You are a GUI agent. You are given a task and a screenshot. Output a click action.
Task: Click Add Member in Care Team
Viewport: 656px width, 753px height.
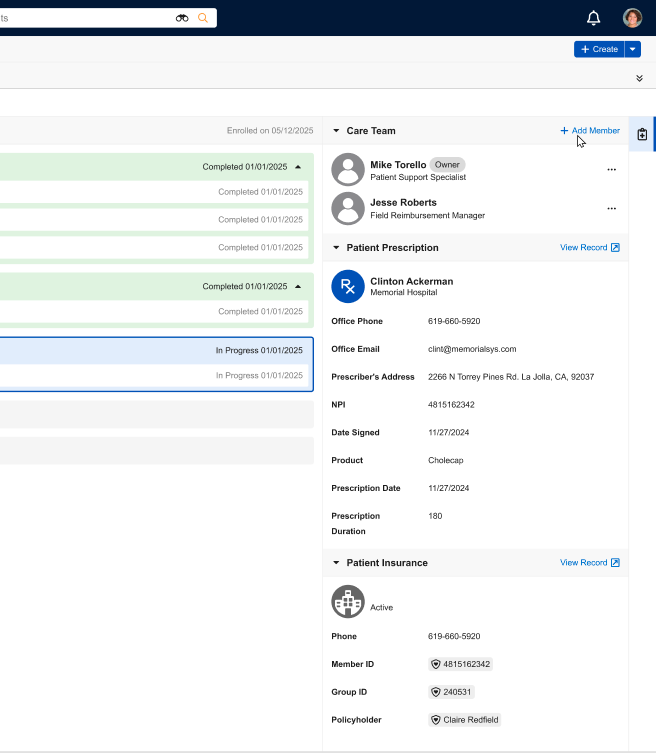pos(590,131)
